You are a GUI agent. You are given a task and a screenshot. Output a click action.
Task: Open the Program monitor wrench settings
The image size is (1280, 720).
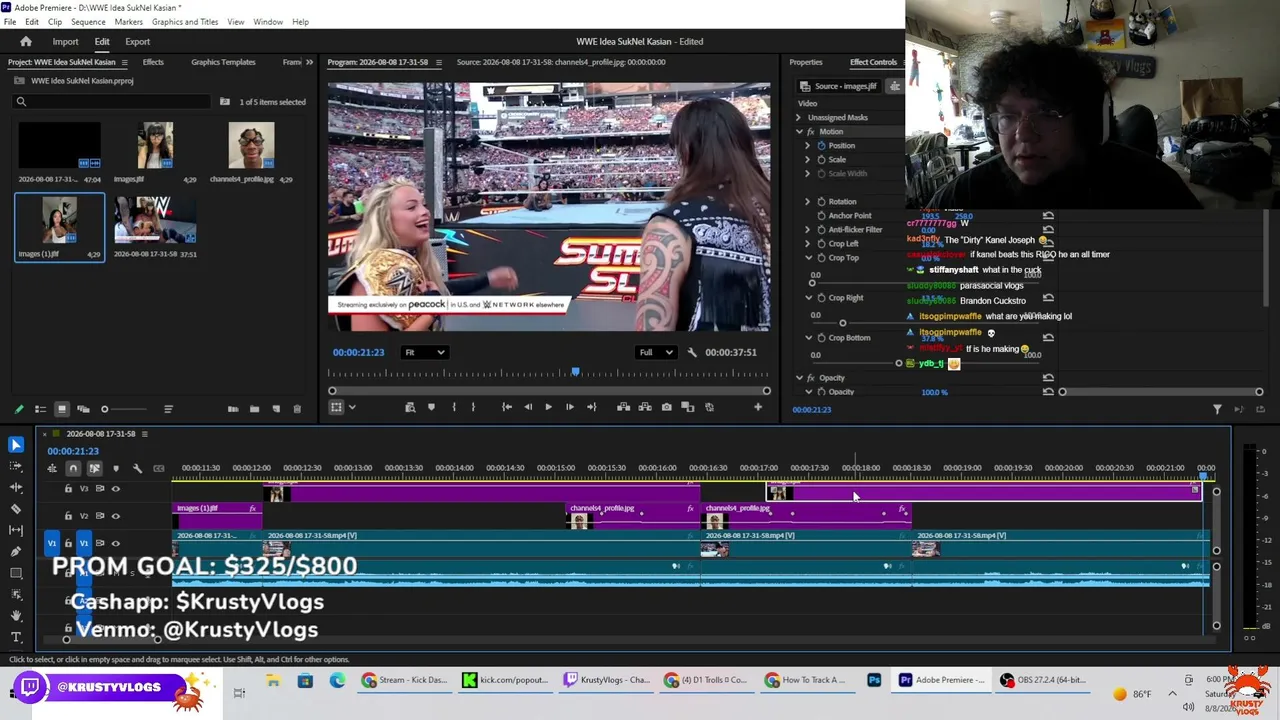[692, 352]
